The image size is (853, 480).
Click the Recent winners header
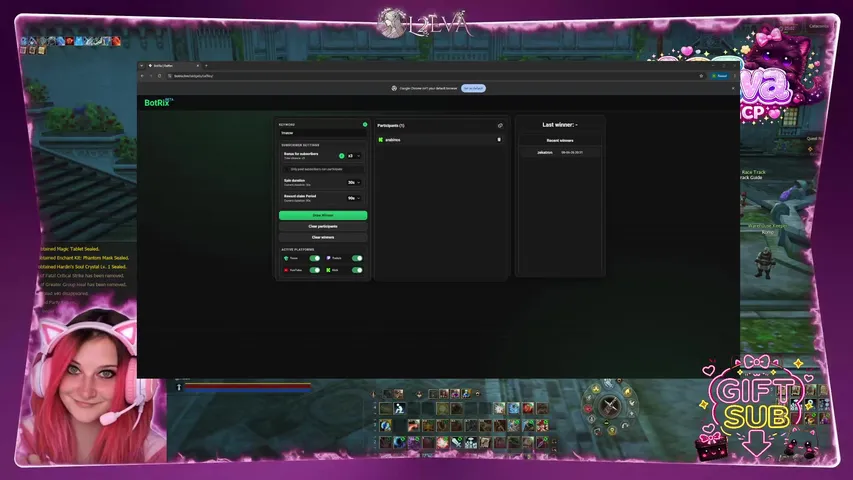tap(560, 140)
